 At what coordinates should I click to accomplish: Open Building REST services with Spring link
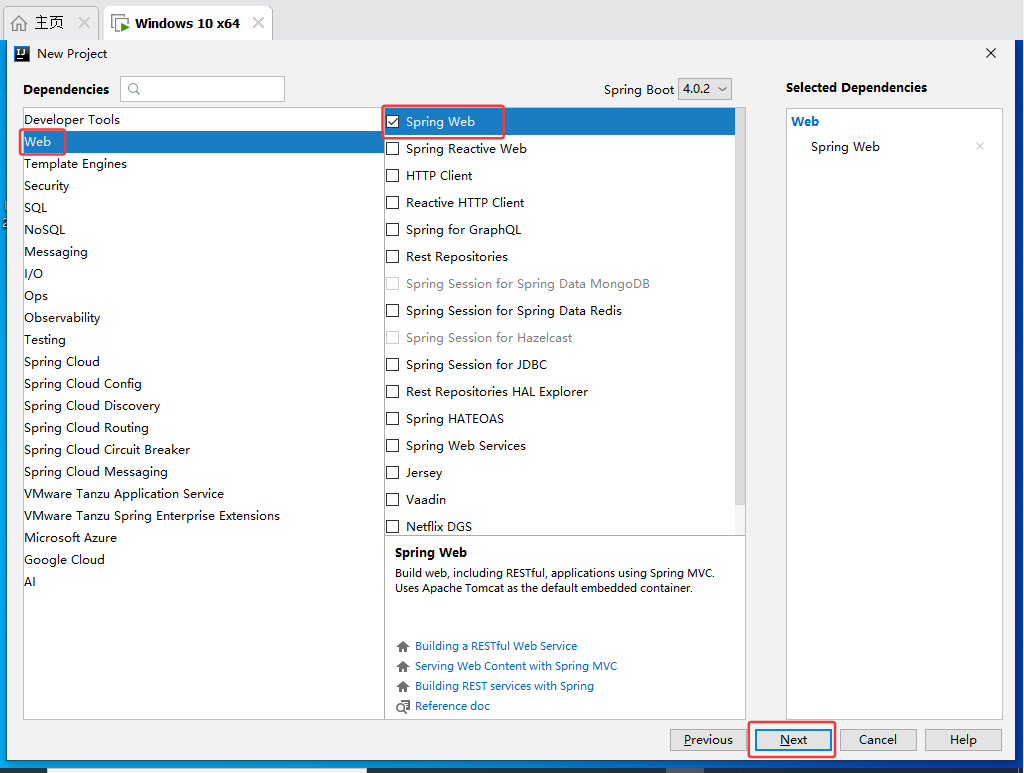click(x=504, y=687)
